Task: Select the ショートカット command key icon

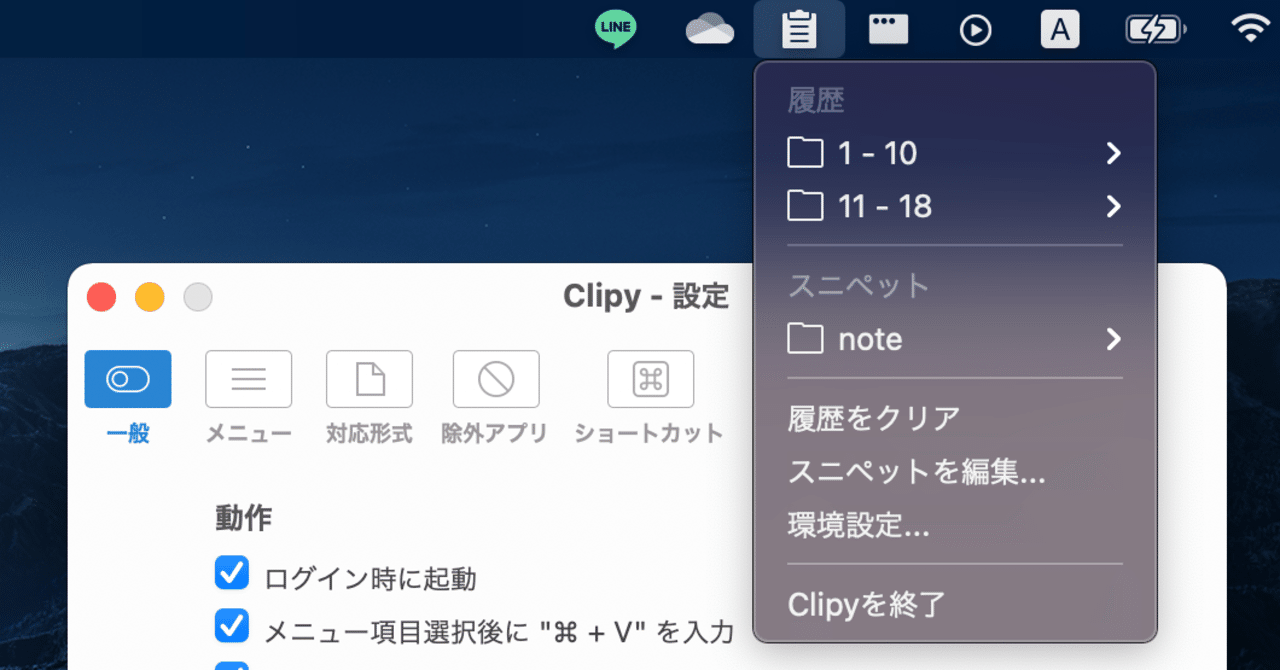Action: point(651,379)
